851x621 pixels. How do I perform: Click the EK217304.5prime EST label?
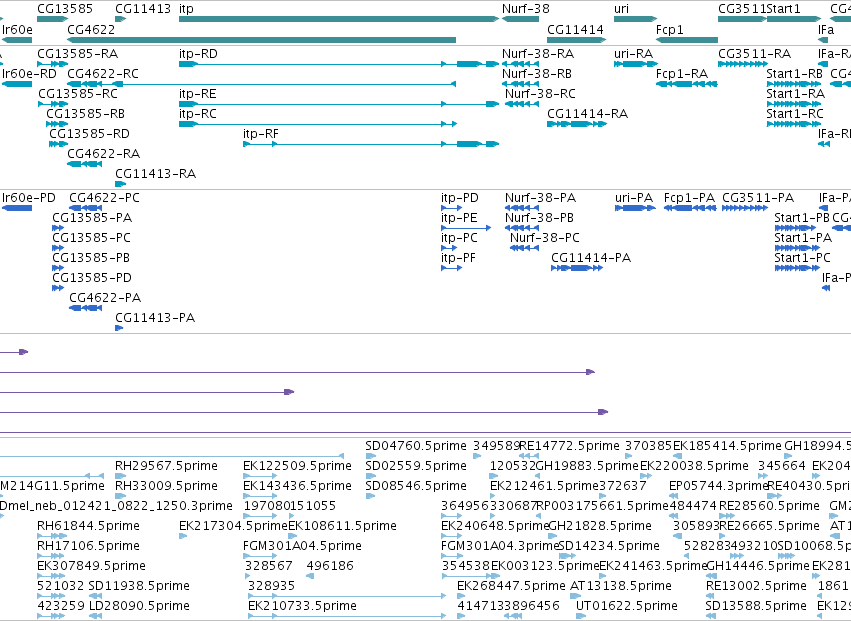(x=233, y=526)
